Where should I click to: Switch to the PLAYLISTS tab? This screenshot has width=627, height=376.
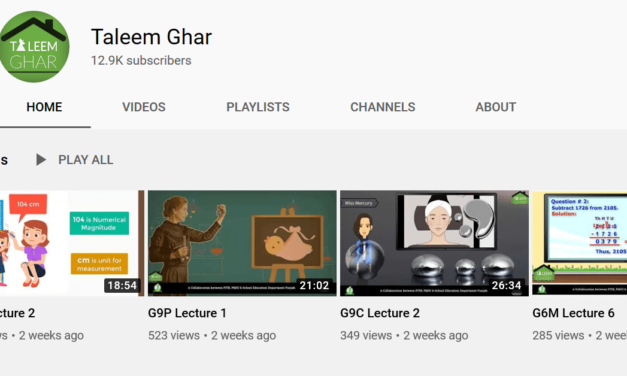258,107
